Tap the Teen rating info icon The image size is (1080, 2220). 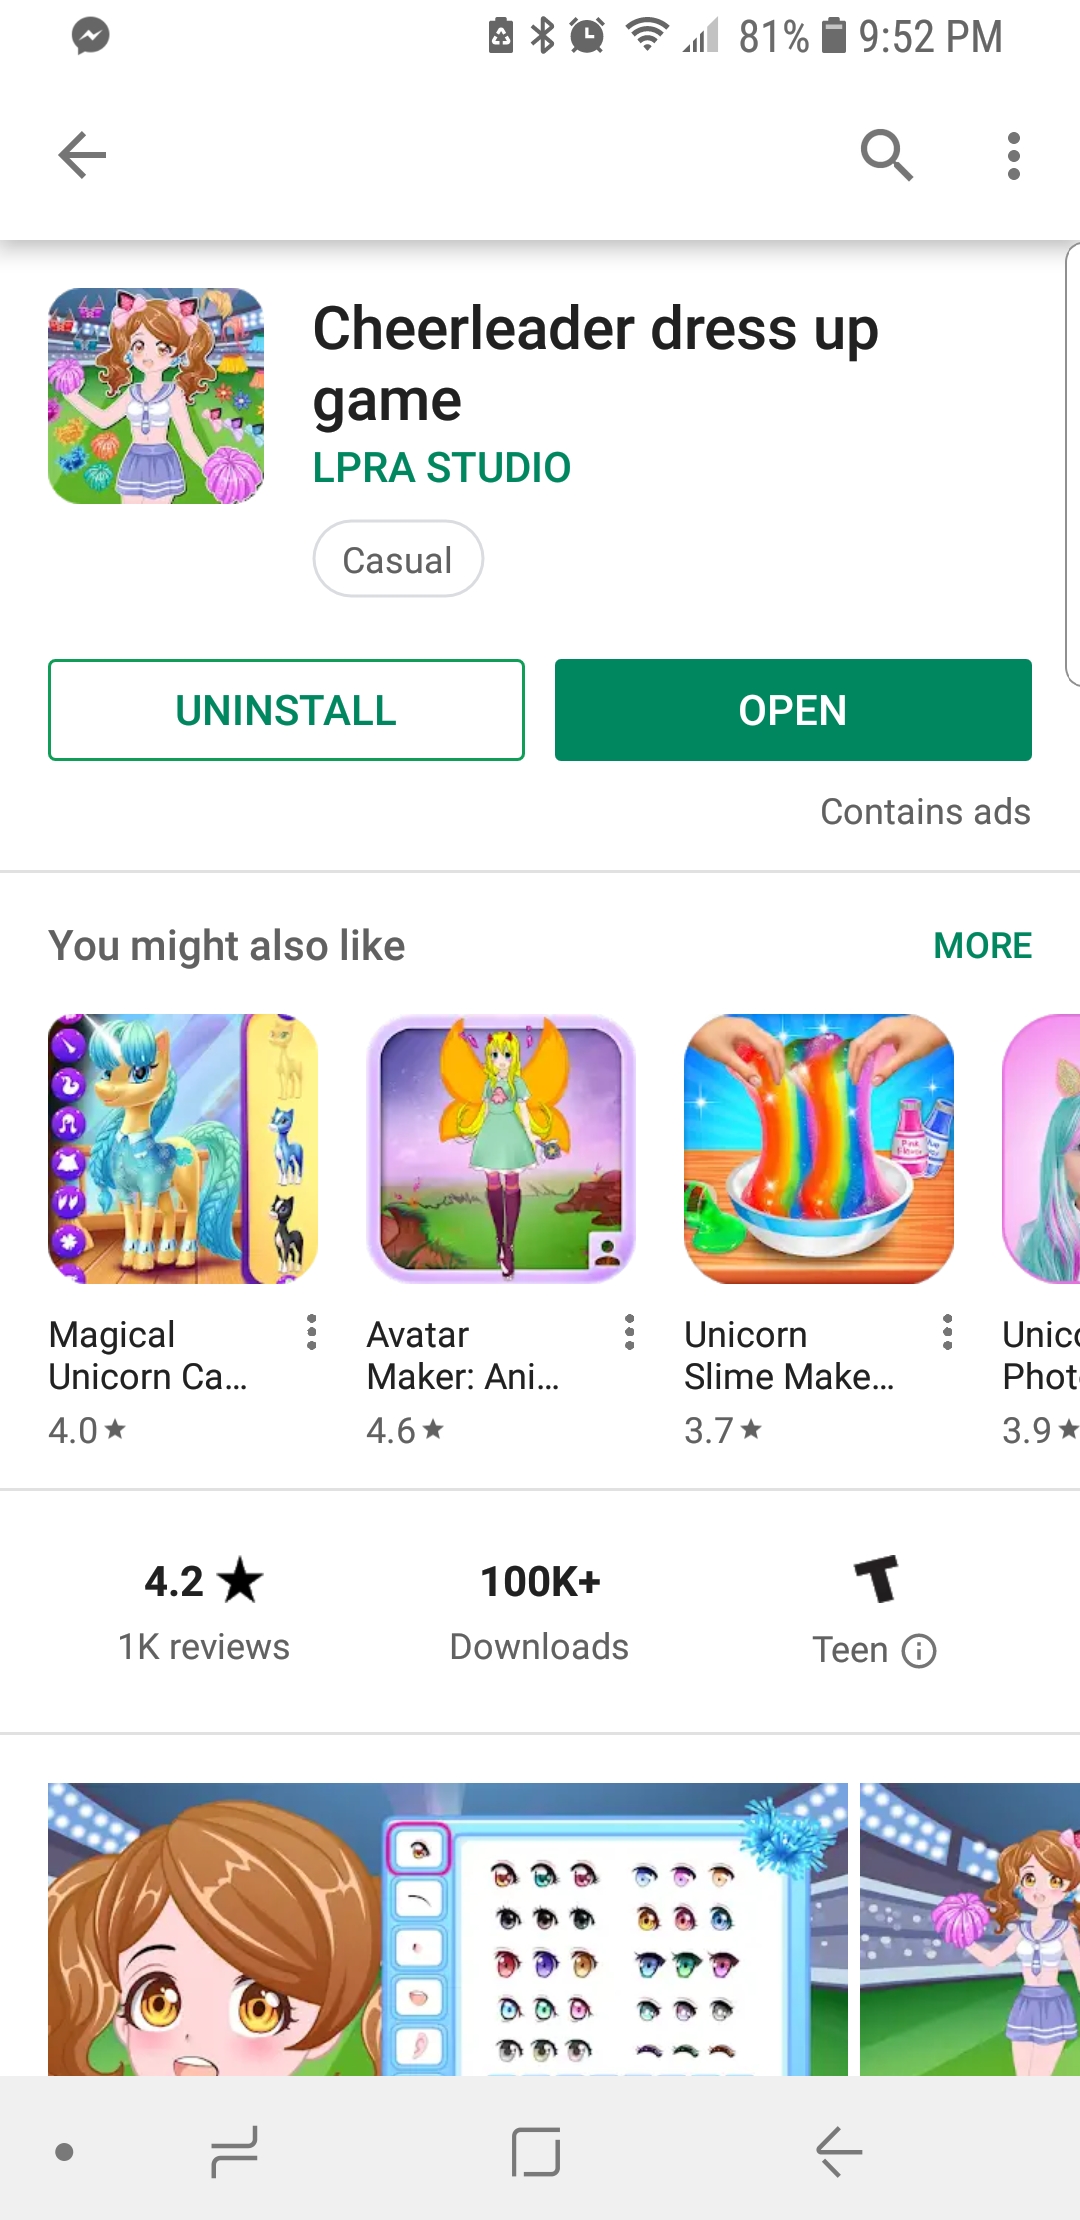click(x=919, y=1650)
